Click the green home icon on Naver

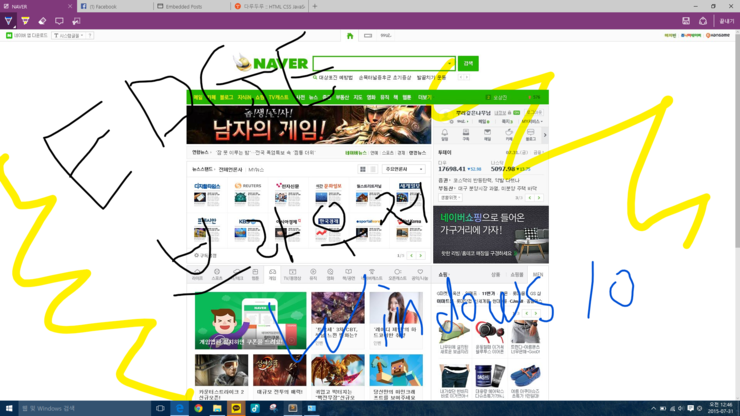pos(350,36)
